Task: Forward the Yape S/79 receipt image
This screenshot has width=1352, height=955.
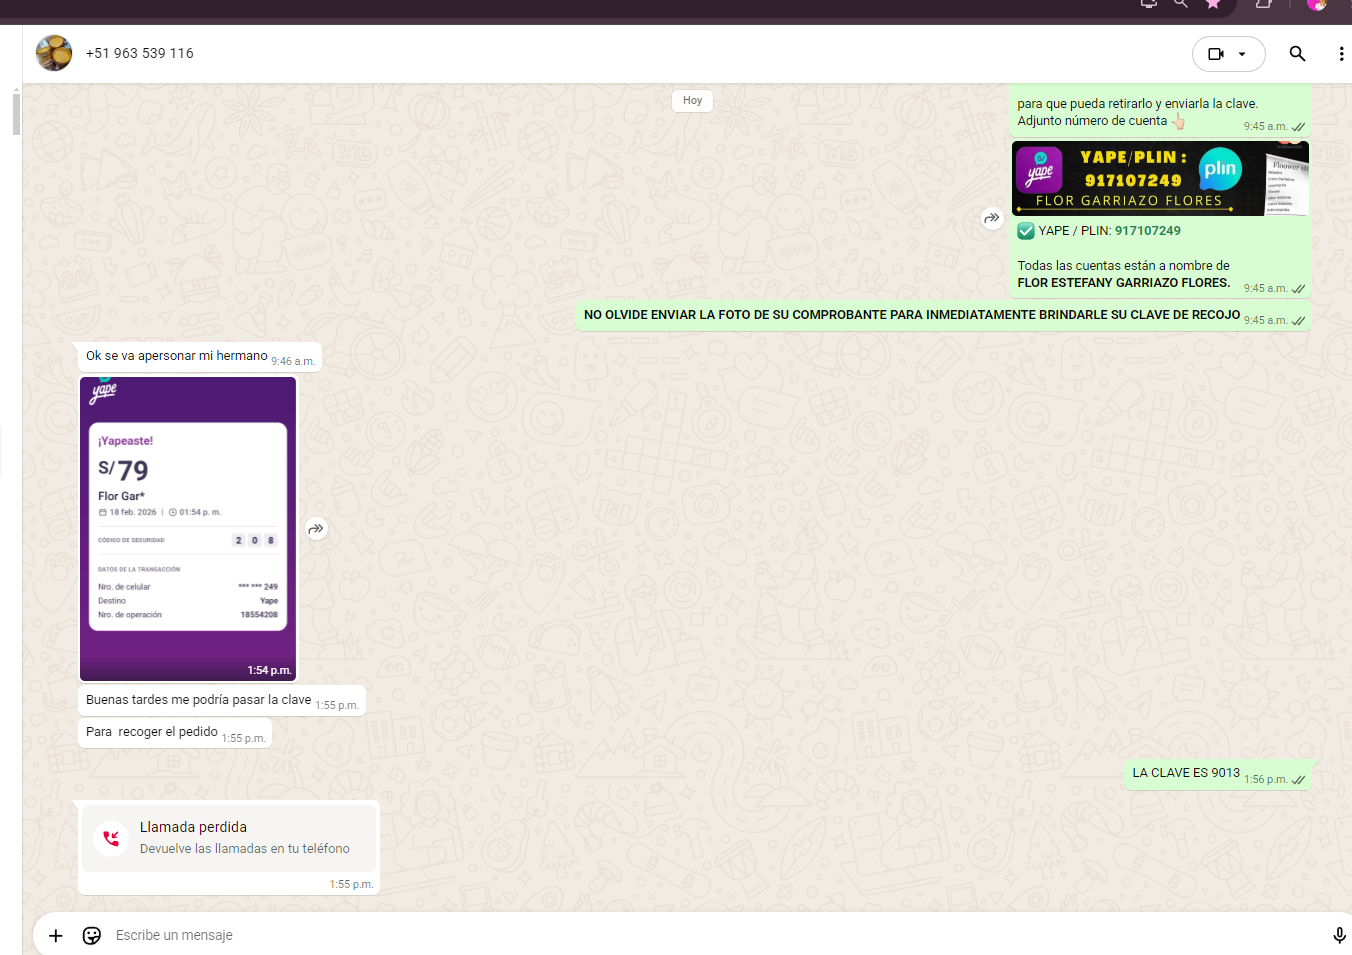Action: point(316,529)
